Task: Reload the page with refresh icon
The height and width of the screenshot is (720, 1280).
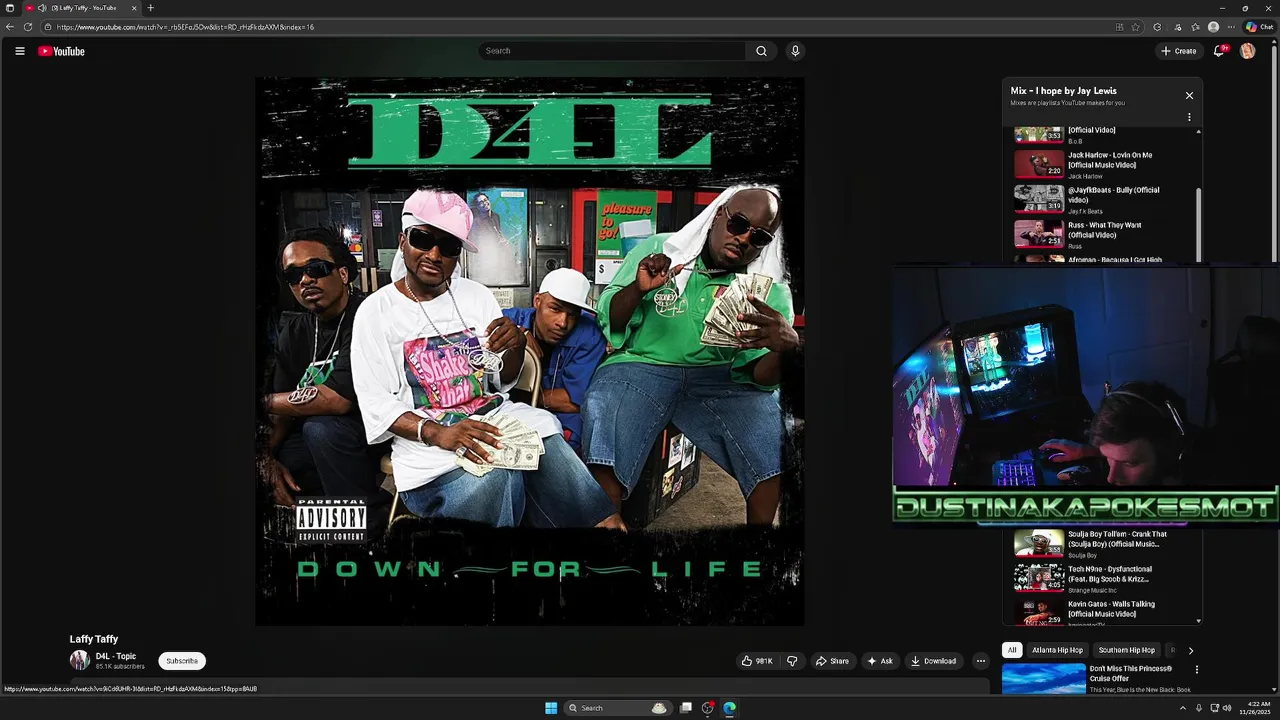Action: coord(28,27)
